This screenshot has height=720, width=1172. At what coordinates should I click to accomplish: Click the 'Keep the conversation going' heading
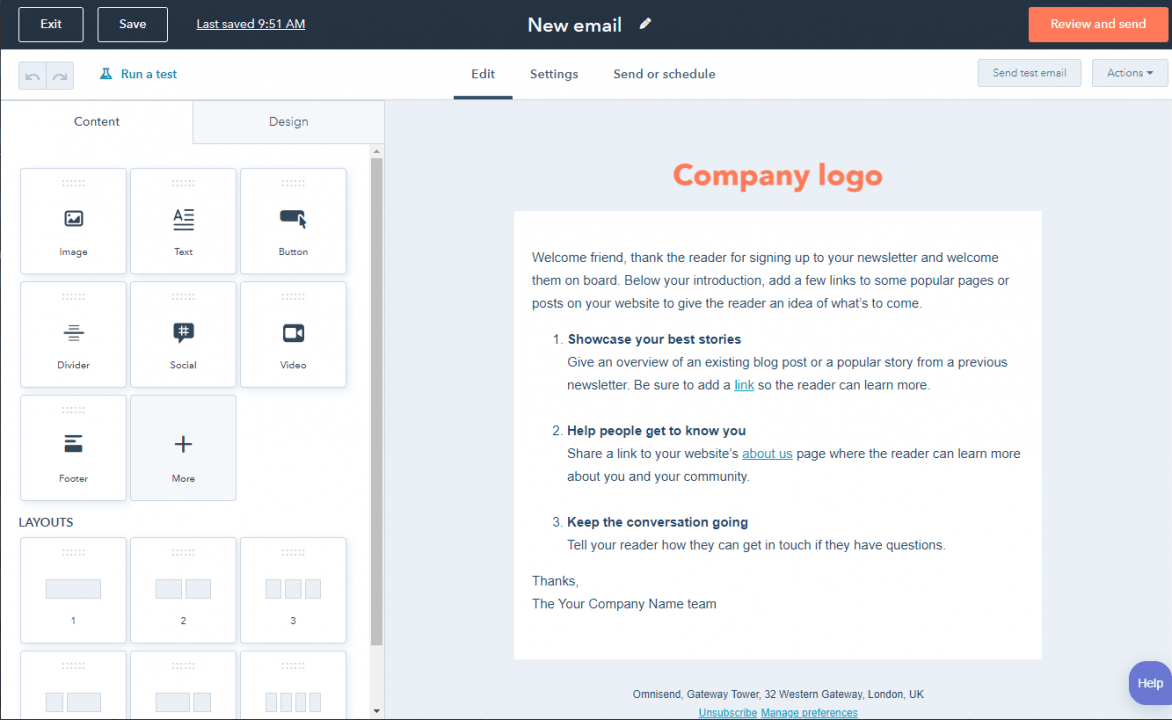pos(657,522)
